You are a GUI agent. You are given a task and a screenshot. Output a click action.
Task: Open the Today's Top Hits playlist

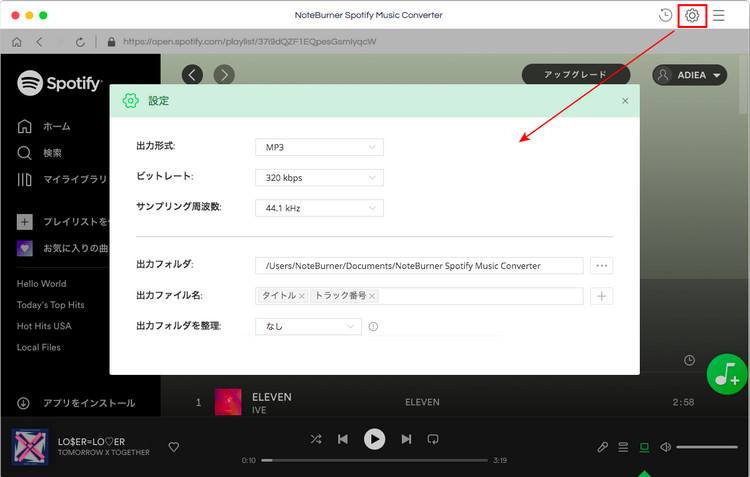point(50,305)
